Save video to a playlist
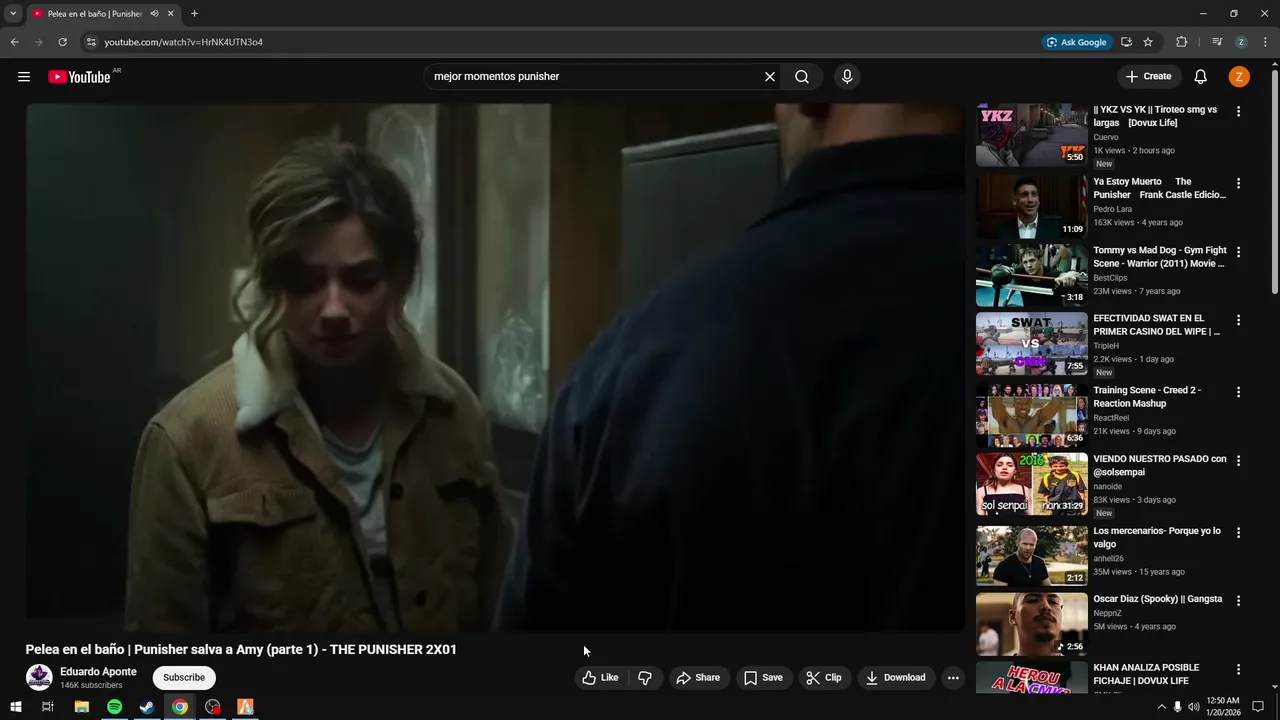Screen dimensions: 1280x720 (x=763, y=678)
